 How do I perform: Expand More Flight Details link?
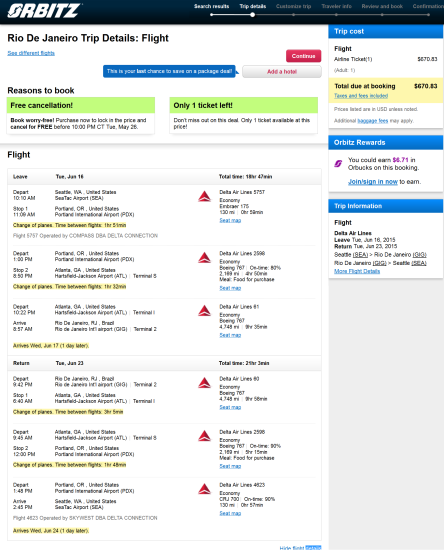(357, 271)
